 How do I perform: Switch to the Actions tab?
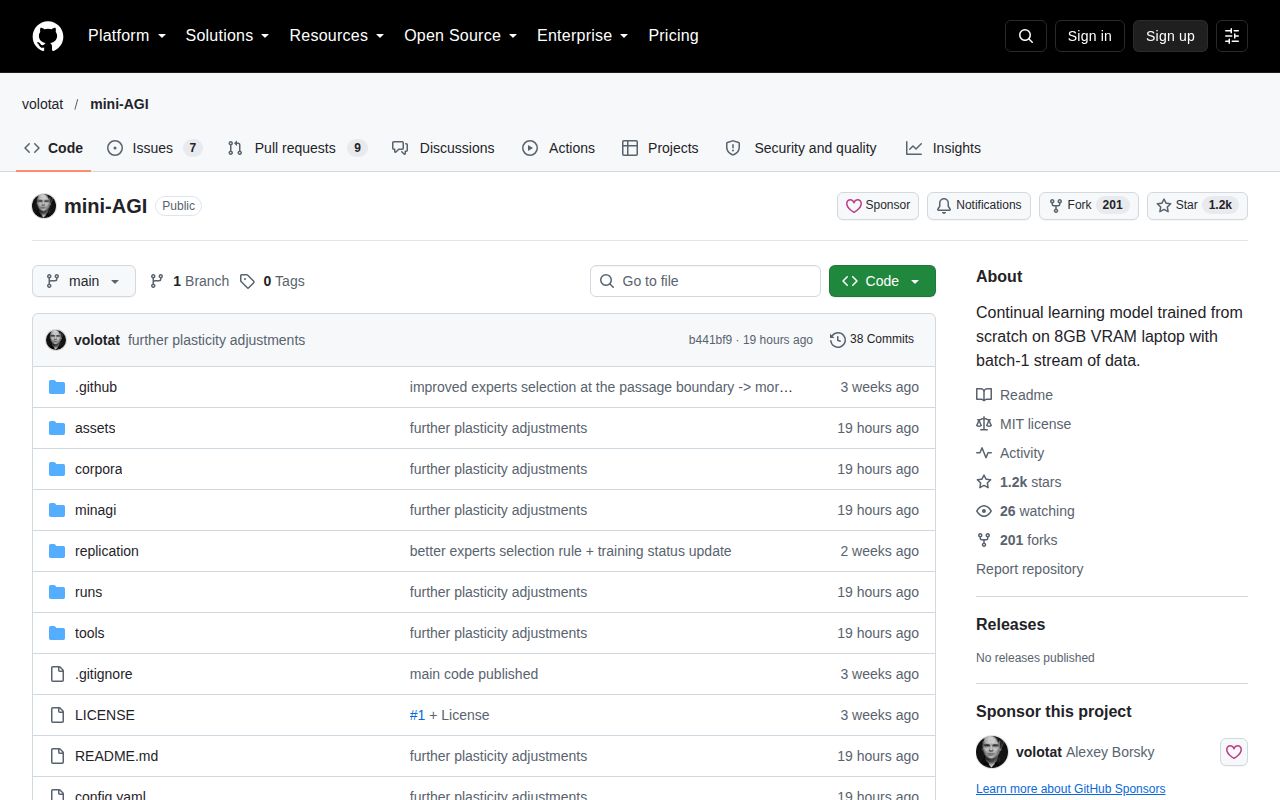[558, 148]
